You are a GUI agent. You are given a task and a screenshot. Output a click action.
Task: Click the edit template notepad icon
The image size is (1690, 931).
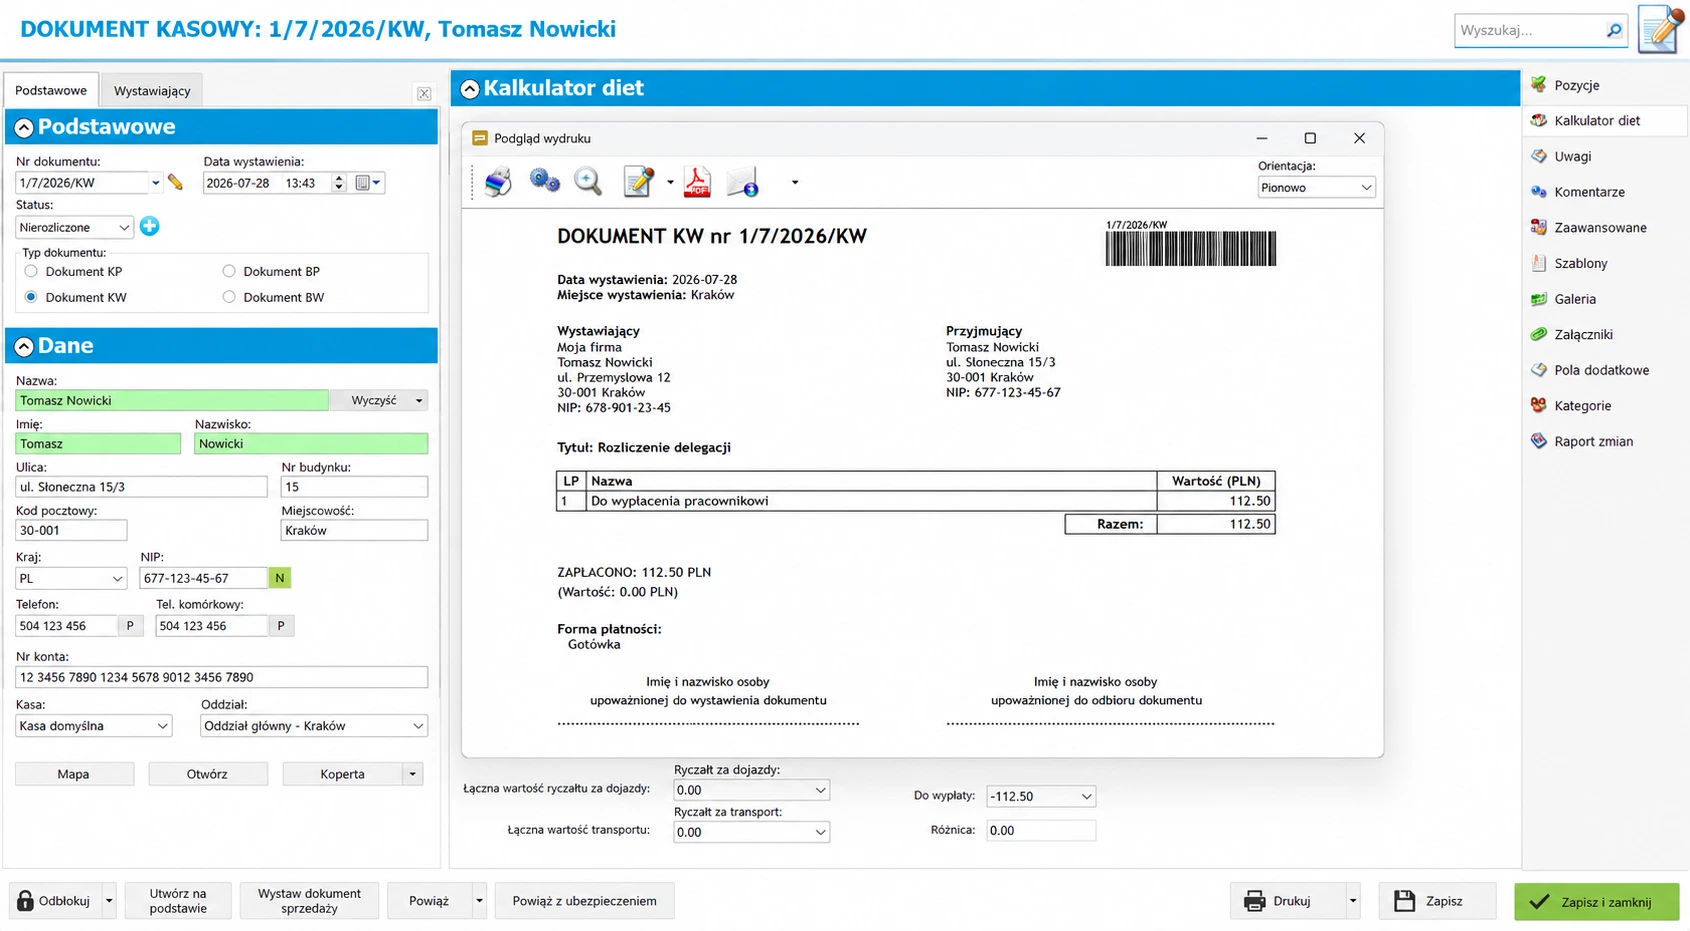[638, 182]
